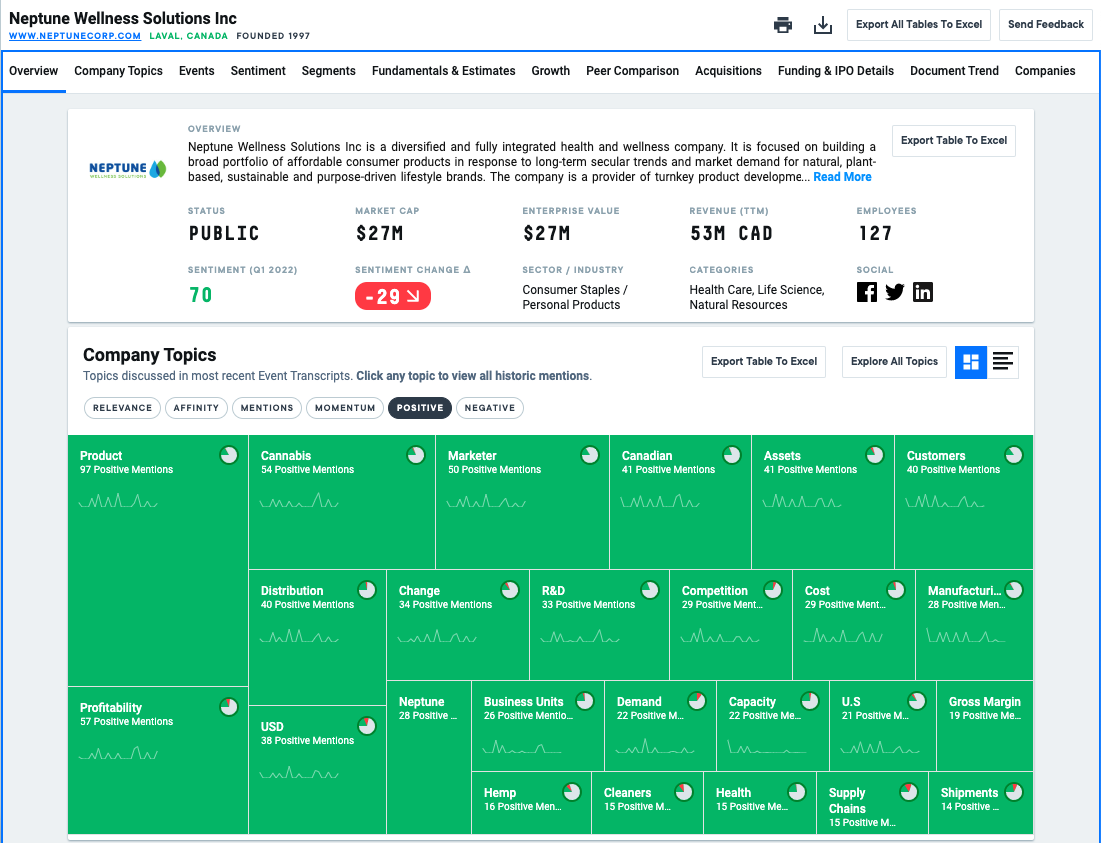Click the Cleaners tile pie chart icon

click(684, 792)
